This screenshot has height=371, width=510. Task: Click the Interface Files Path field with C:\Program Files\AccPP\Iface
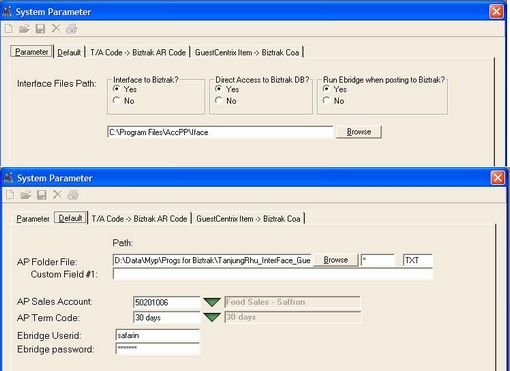(220, 132)
